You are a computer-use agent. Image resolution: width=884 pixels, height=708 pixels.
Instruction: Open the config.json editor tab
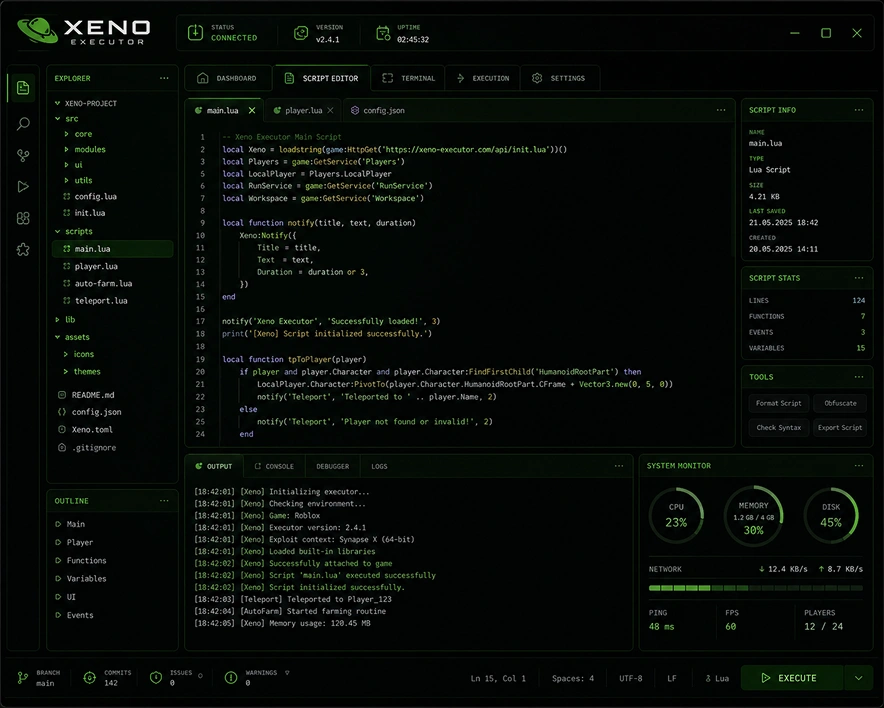click(x=378, y=110)
